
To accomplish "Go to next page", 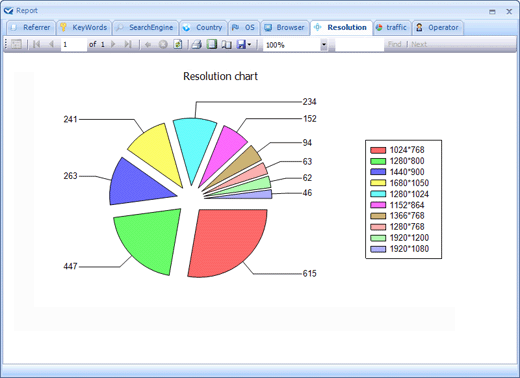I will click(113, 44).
